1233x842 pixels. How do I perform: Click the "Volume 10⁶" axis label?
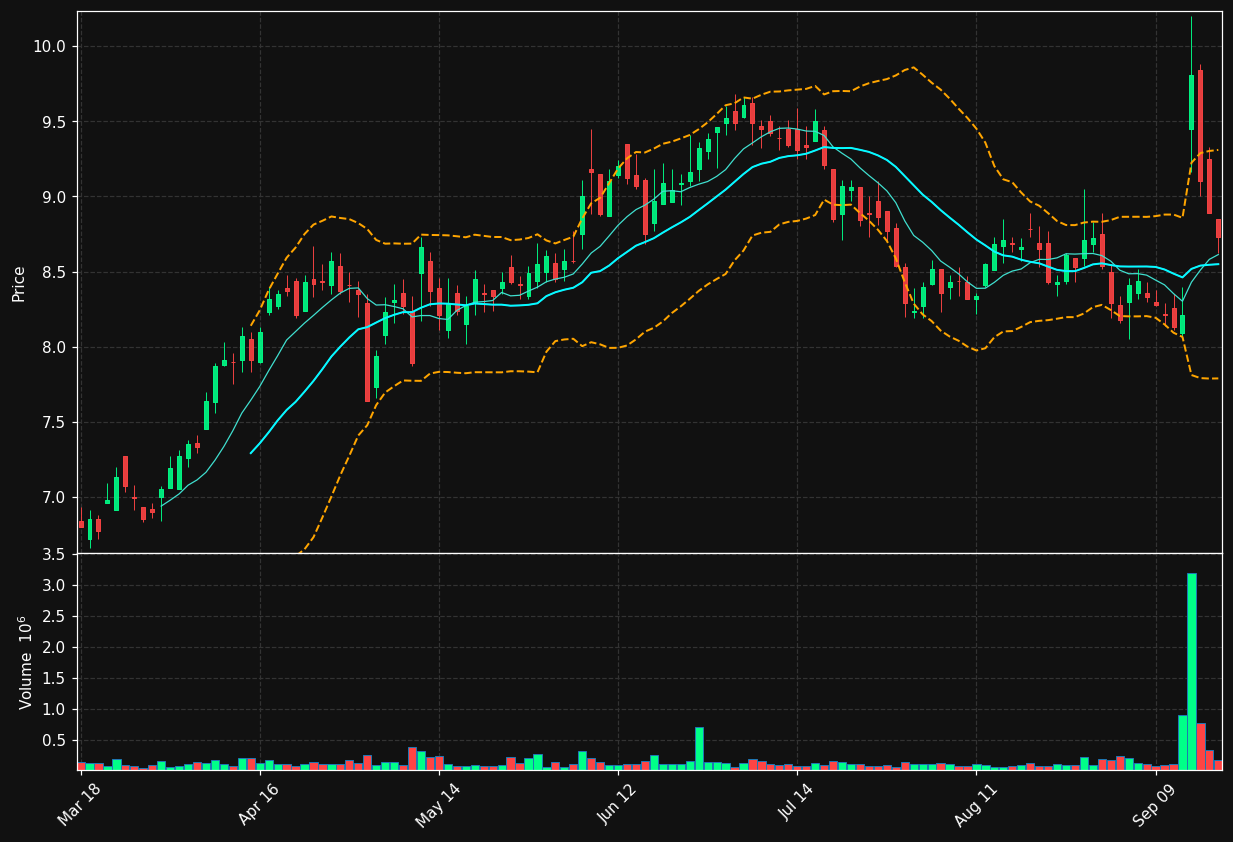pyautogui.click(x=26, y=662)
